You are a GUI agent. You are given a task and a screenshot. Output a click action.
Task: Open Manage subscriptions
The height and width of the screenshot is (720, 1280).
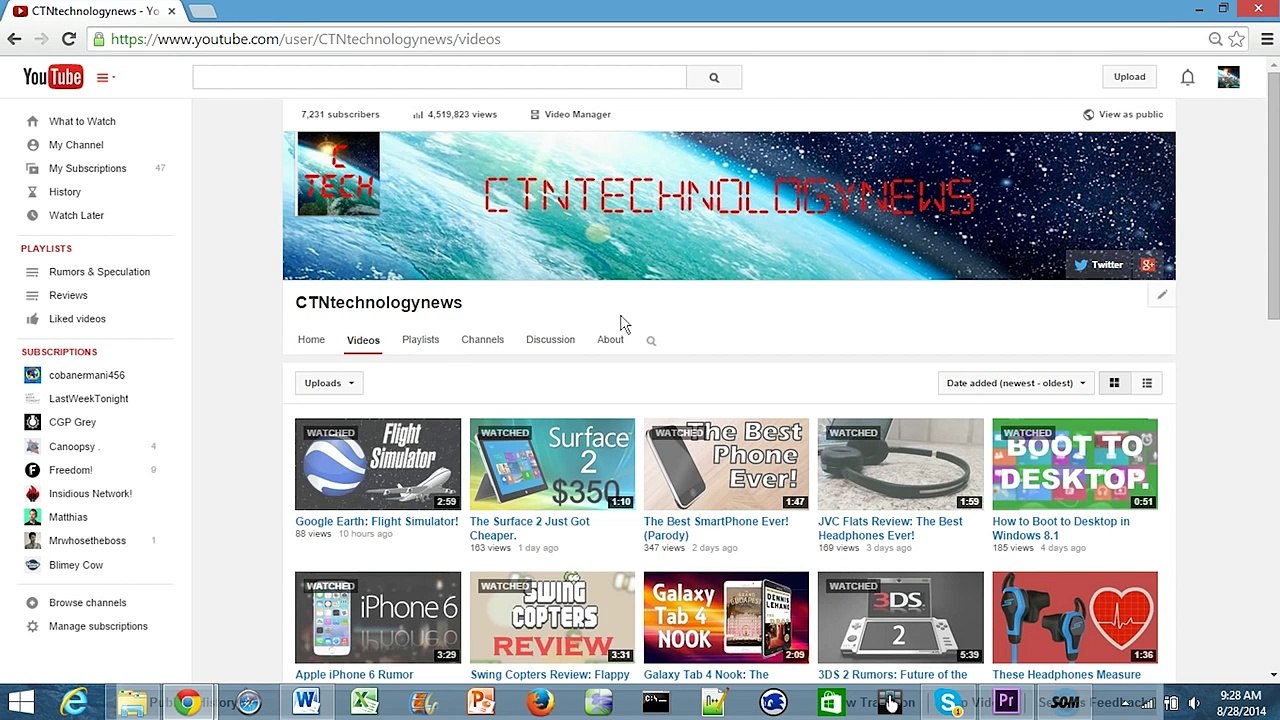[98, 626]
